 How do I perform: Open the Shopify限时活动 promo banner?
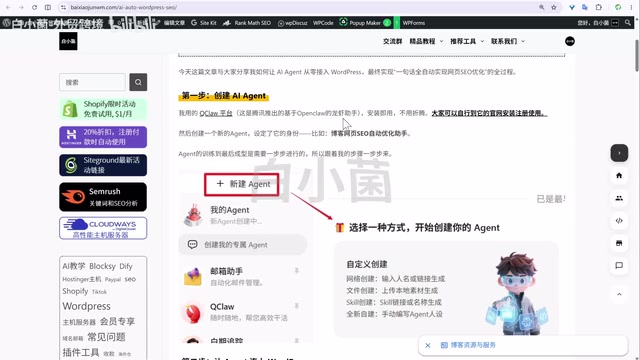(x=103, y=109)
